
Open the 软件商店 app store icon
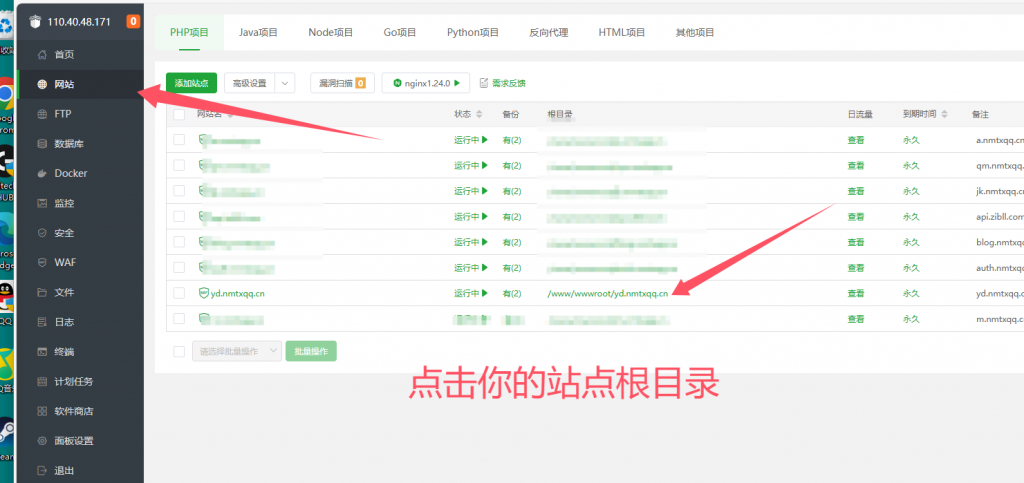(x=42, y=411)
